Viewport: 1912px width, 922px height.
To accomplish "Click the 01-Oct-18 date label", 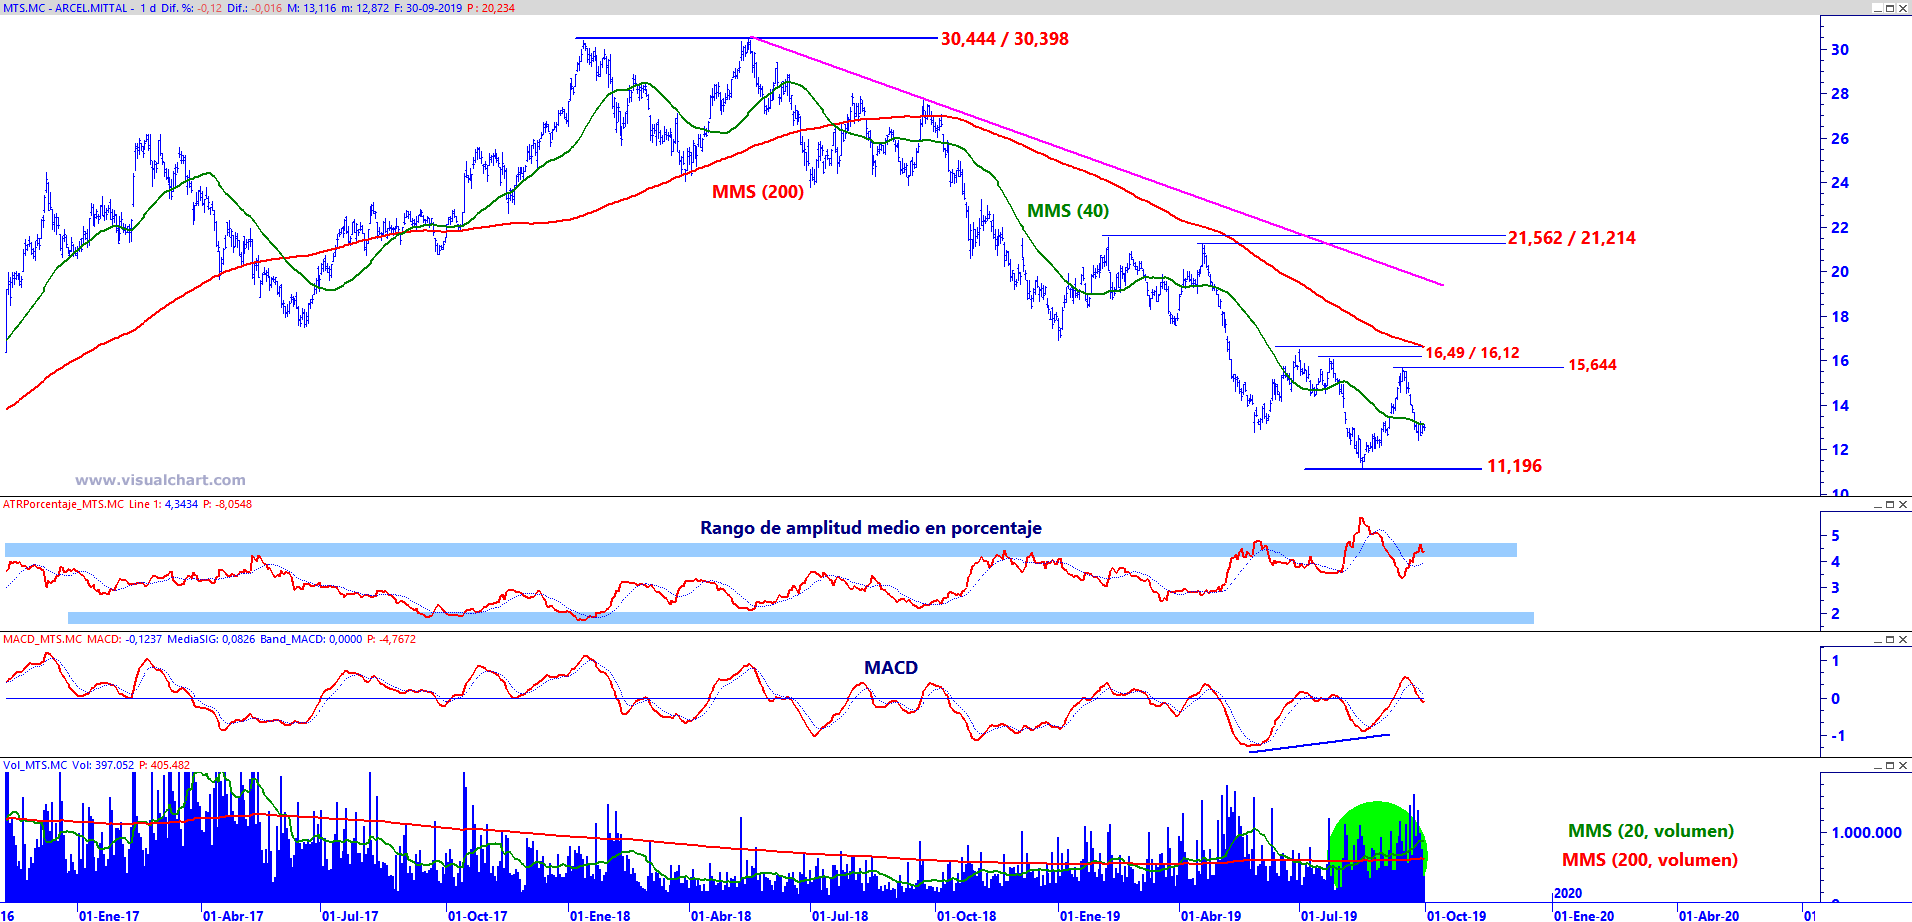I will (966, 915).
